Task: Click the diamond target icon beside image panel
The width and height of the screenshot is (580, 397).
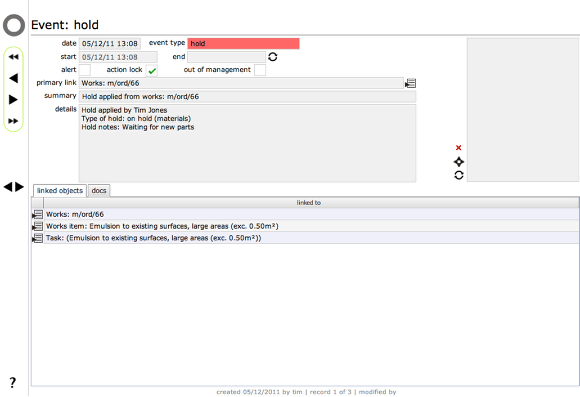Action: tap(459, 162)
